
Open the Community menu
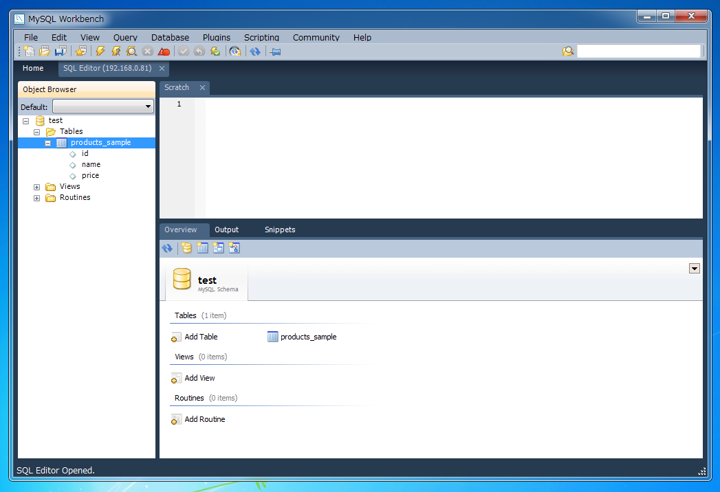[x=316, y=38]
